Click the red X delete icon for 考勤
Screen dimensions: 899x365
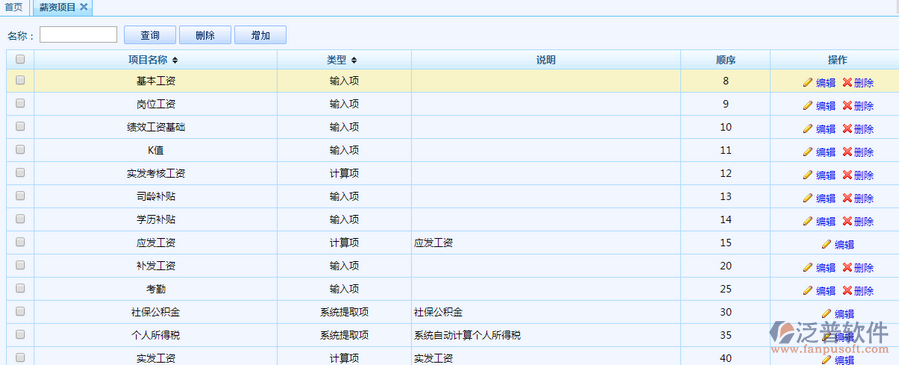(847, 291)
